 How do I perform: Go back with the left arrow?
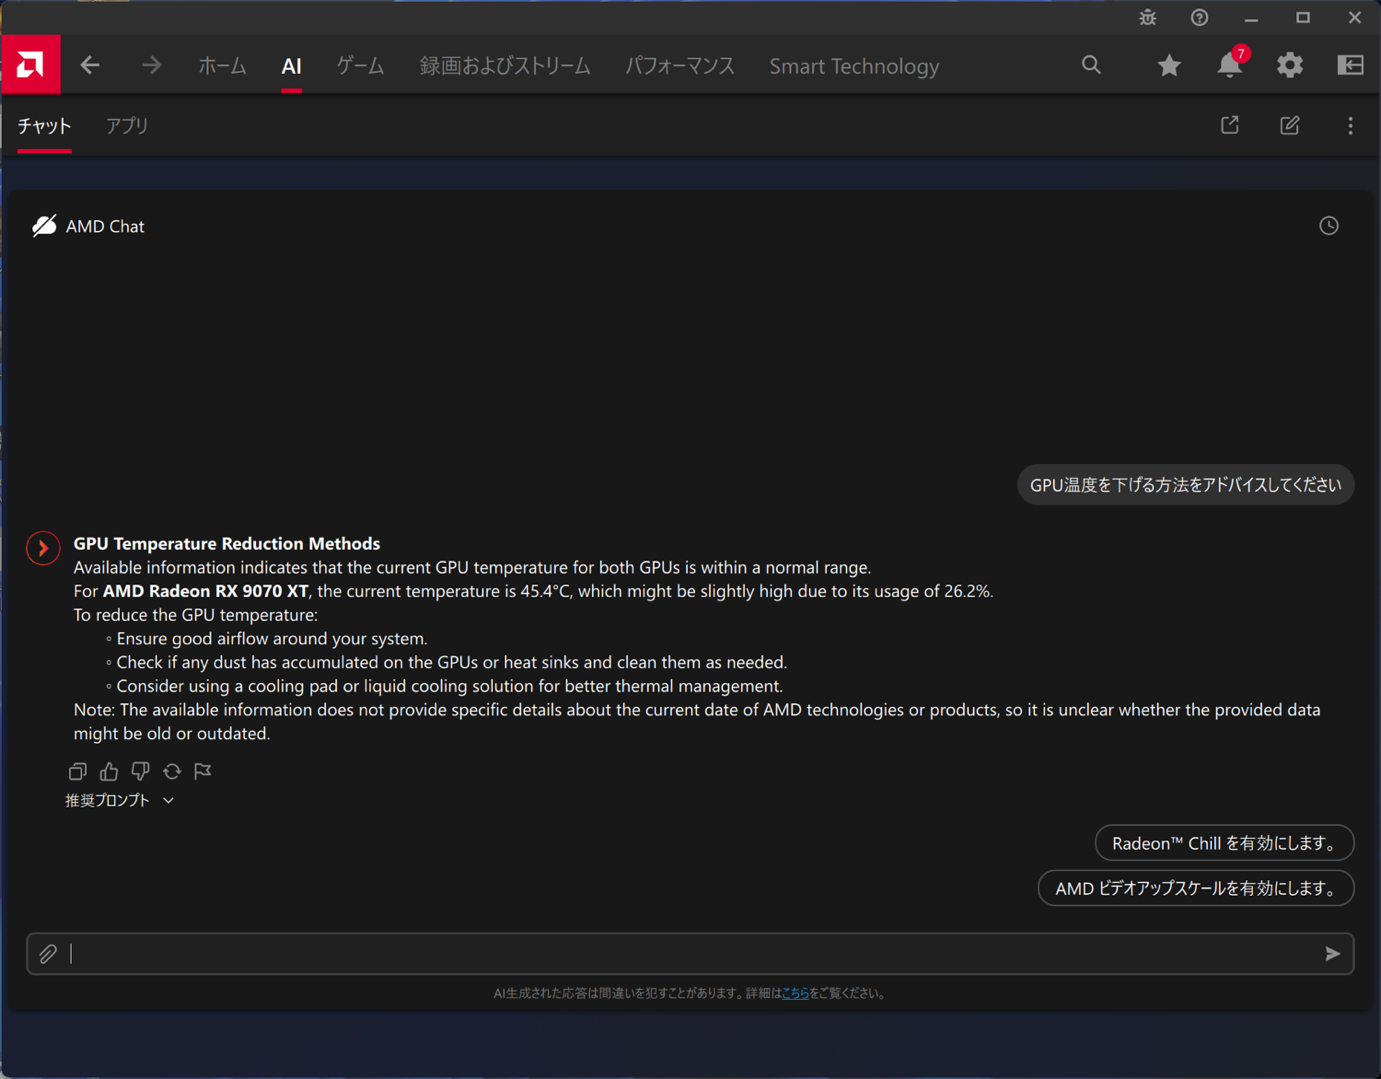(x=90, y=66)
